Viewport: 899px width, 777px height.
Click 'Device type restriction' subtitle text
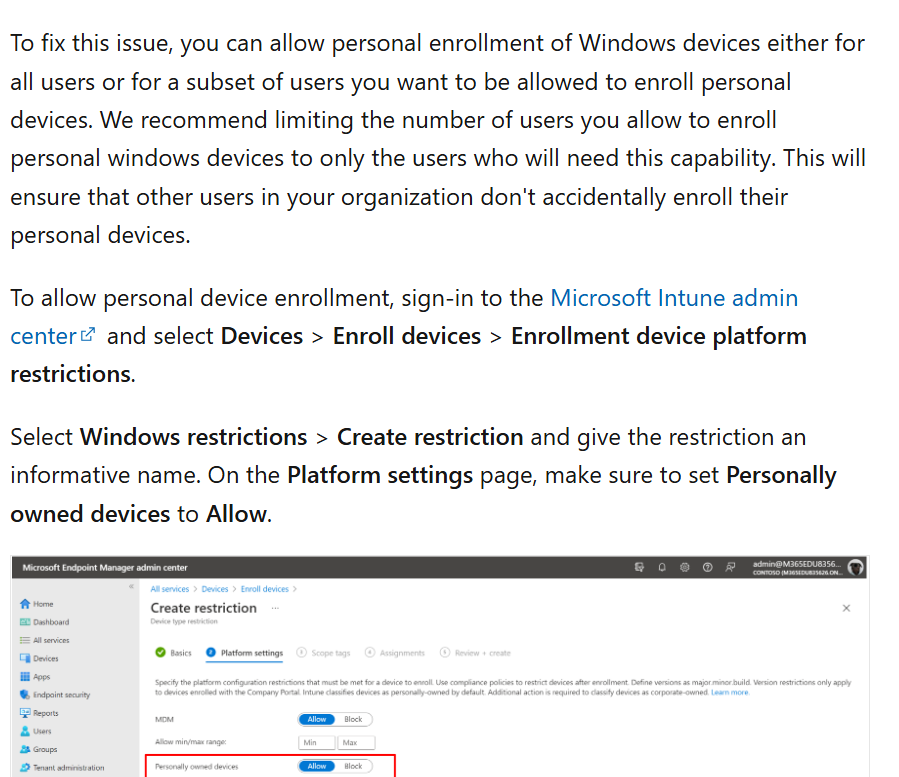(x=184, y=621)
